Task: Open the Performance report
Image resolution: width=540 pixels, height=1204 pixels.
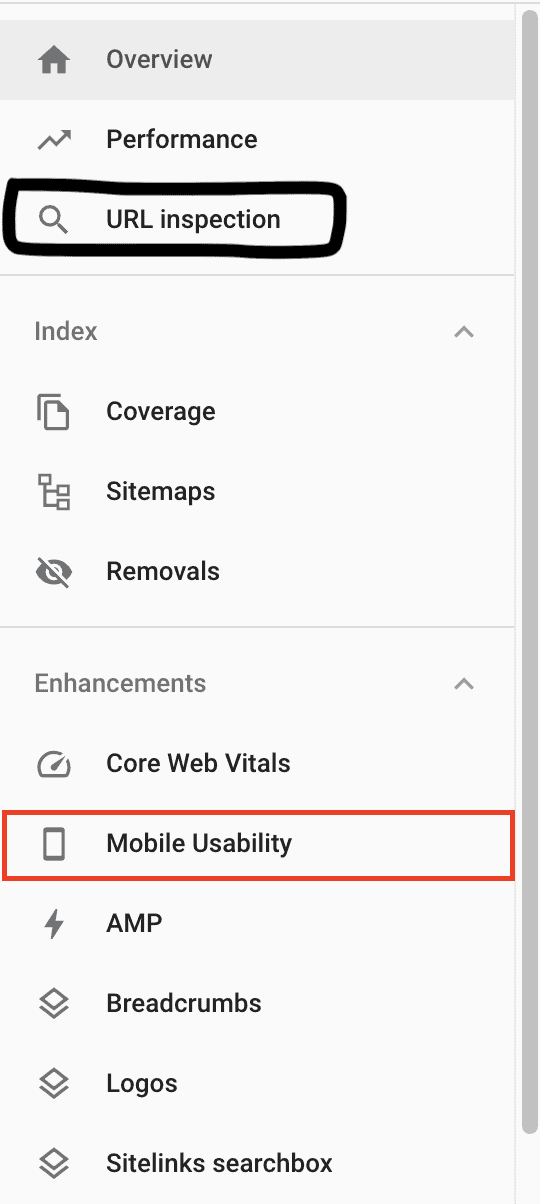Action: (x=258, y=140)
